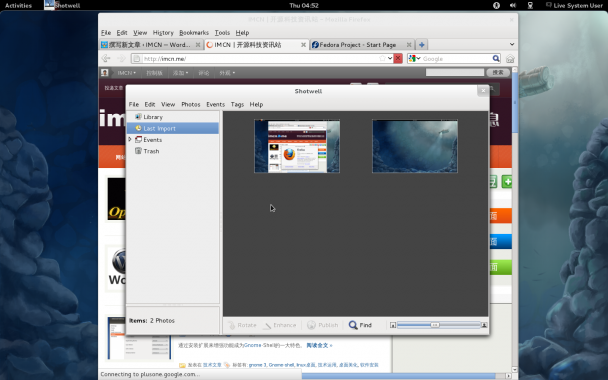This screenshot has height=380, width=608.
Task: Open the search engine selector dropdown
Action: click(414, 59)
